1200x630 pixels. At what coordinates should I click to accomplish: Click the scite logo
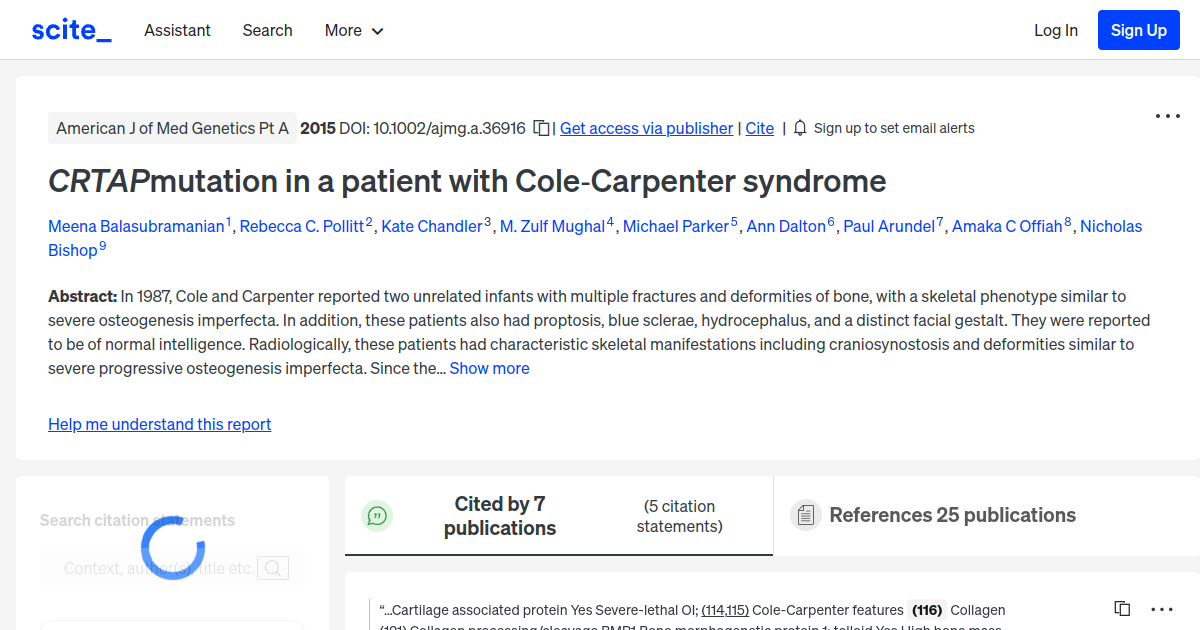coord(70,29)
